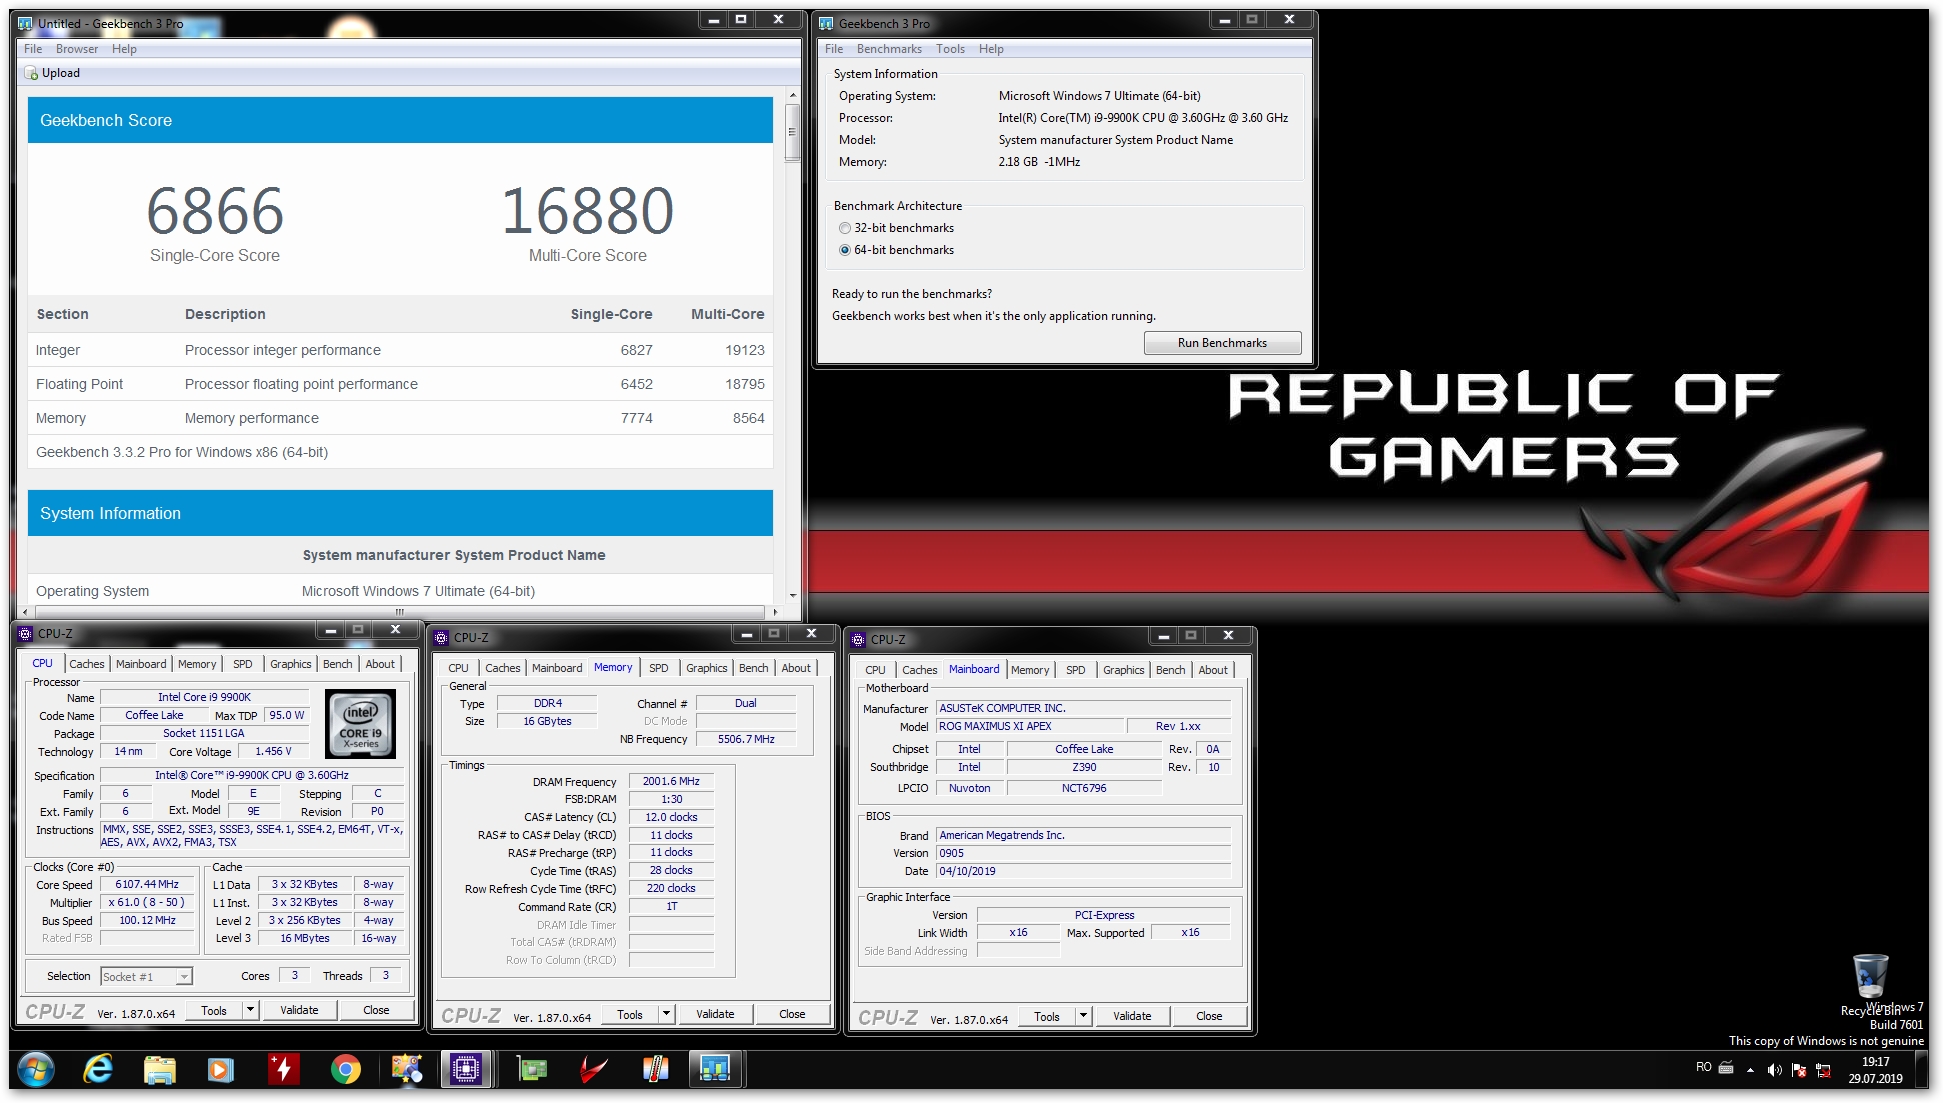Open Windows Media Player from taskbar

(220, 1069)
